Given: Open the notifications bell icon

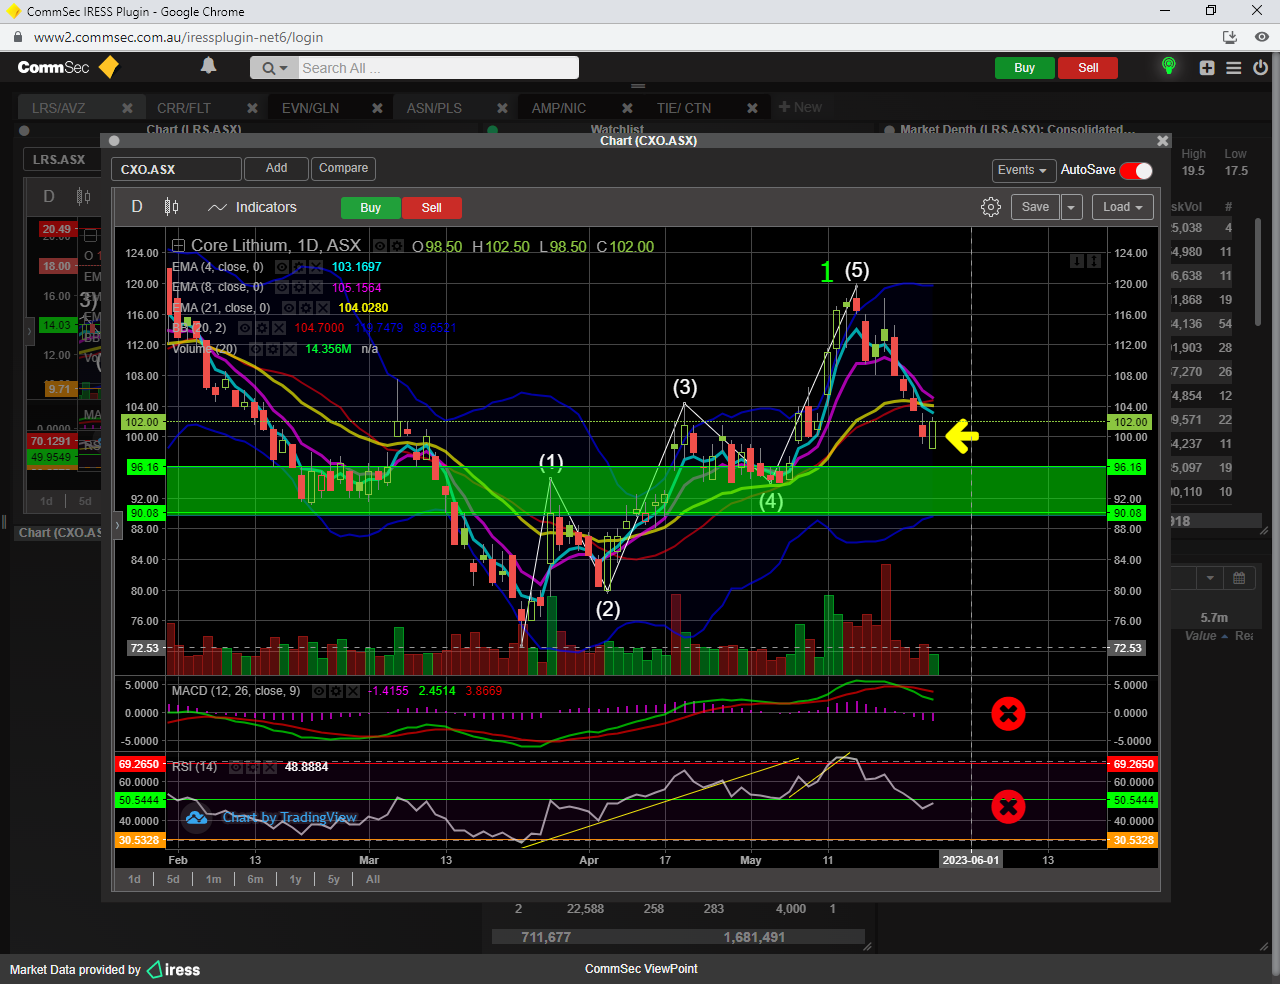Looking at the screenshot, I should 208,66.
